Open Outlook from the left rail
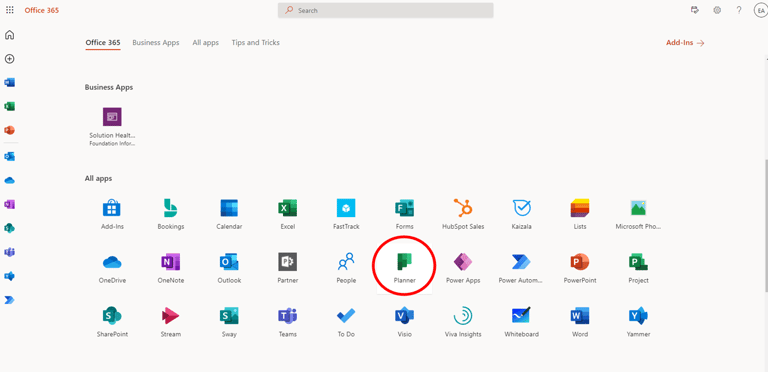768x372 pixels. coord(9,157)
